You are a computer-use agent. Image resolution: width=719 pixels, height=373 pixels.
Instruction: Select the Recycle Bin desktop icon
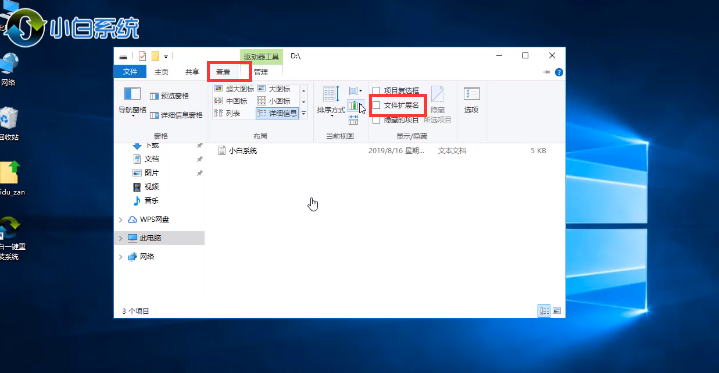coord(8,124)
